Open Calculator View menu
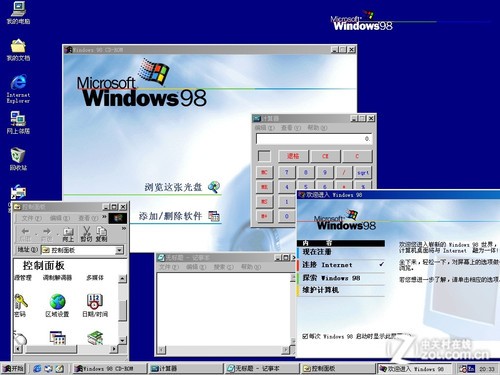 tap(291, 128)
